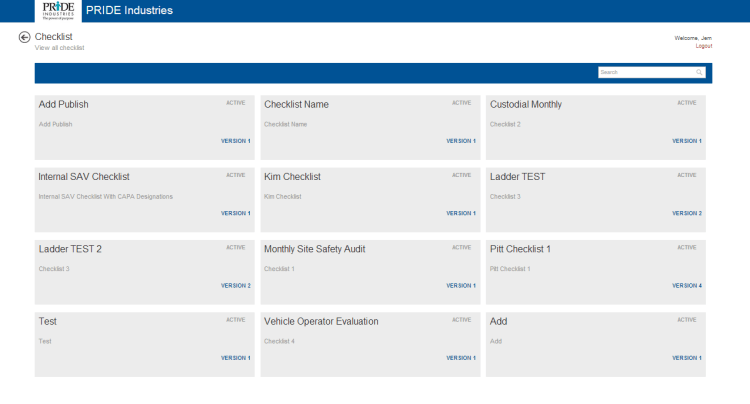The image size is (750, 404).
Task: Click Version 2 on Ladder TEST card
Action: coord(686,213)
